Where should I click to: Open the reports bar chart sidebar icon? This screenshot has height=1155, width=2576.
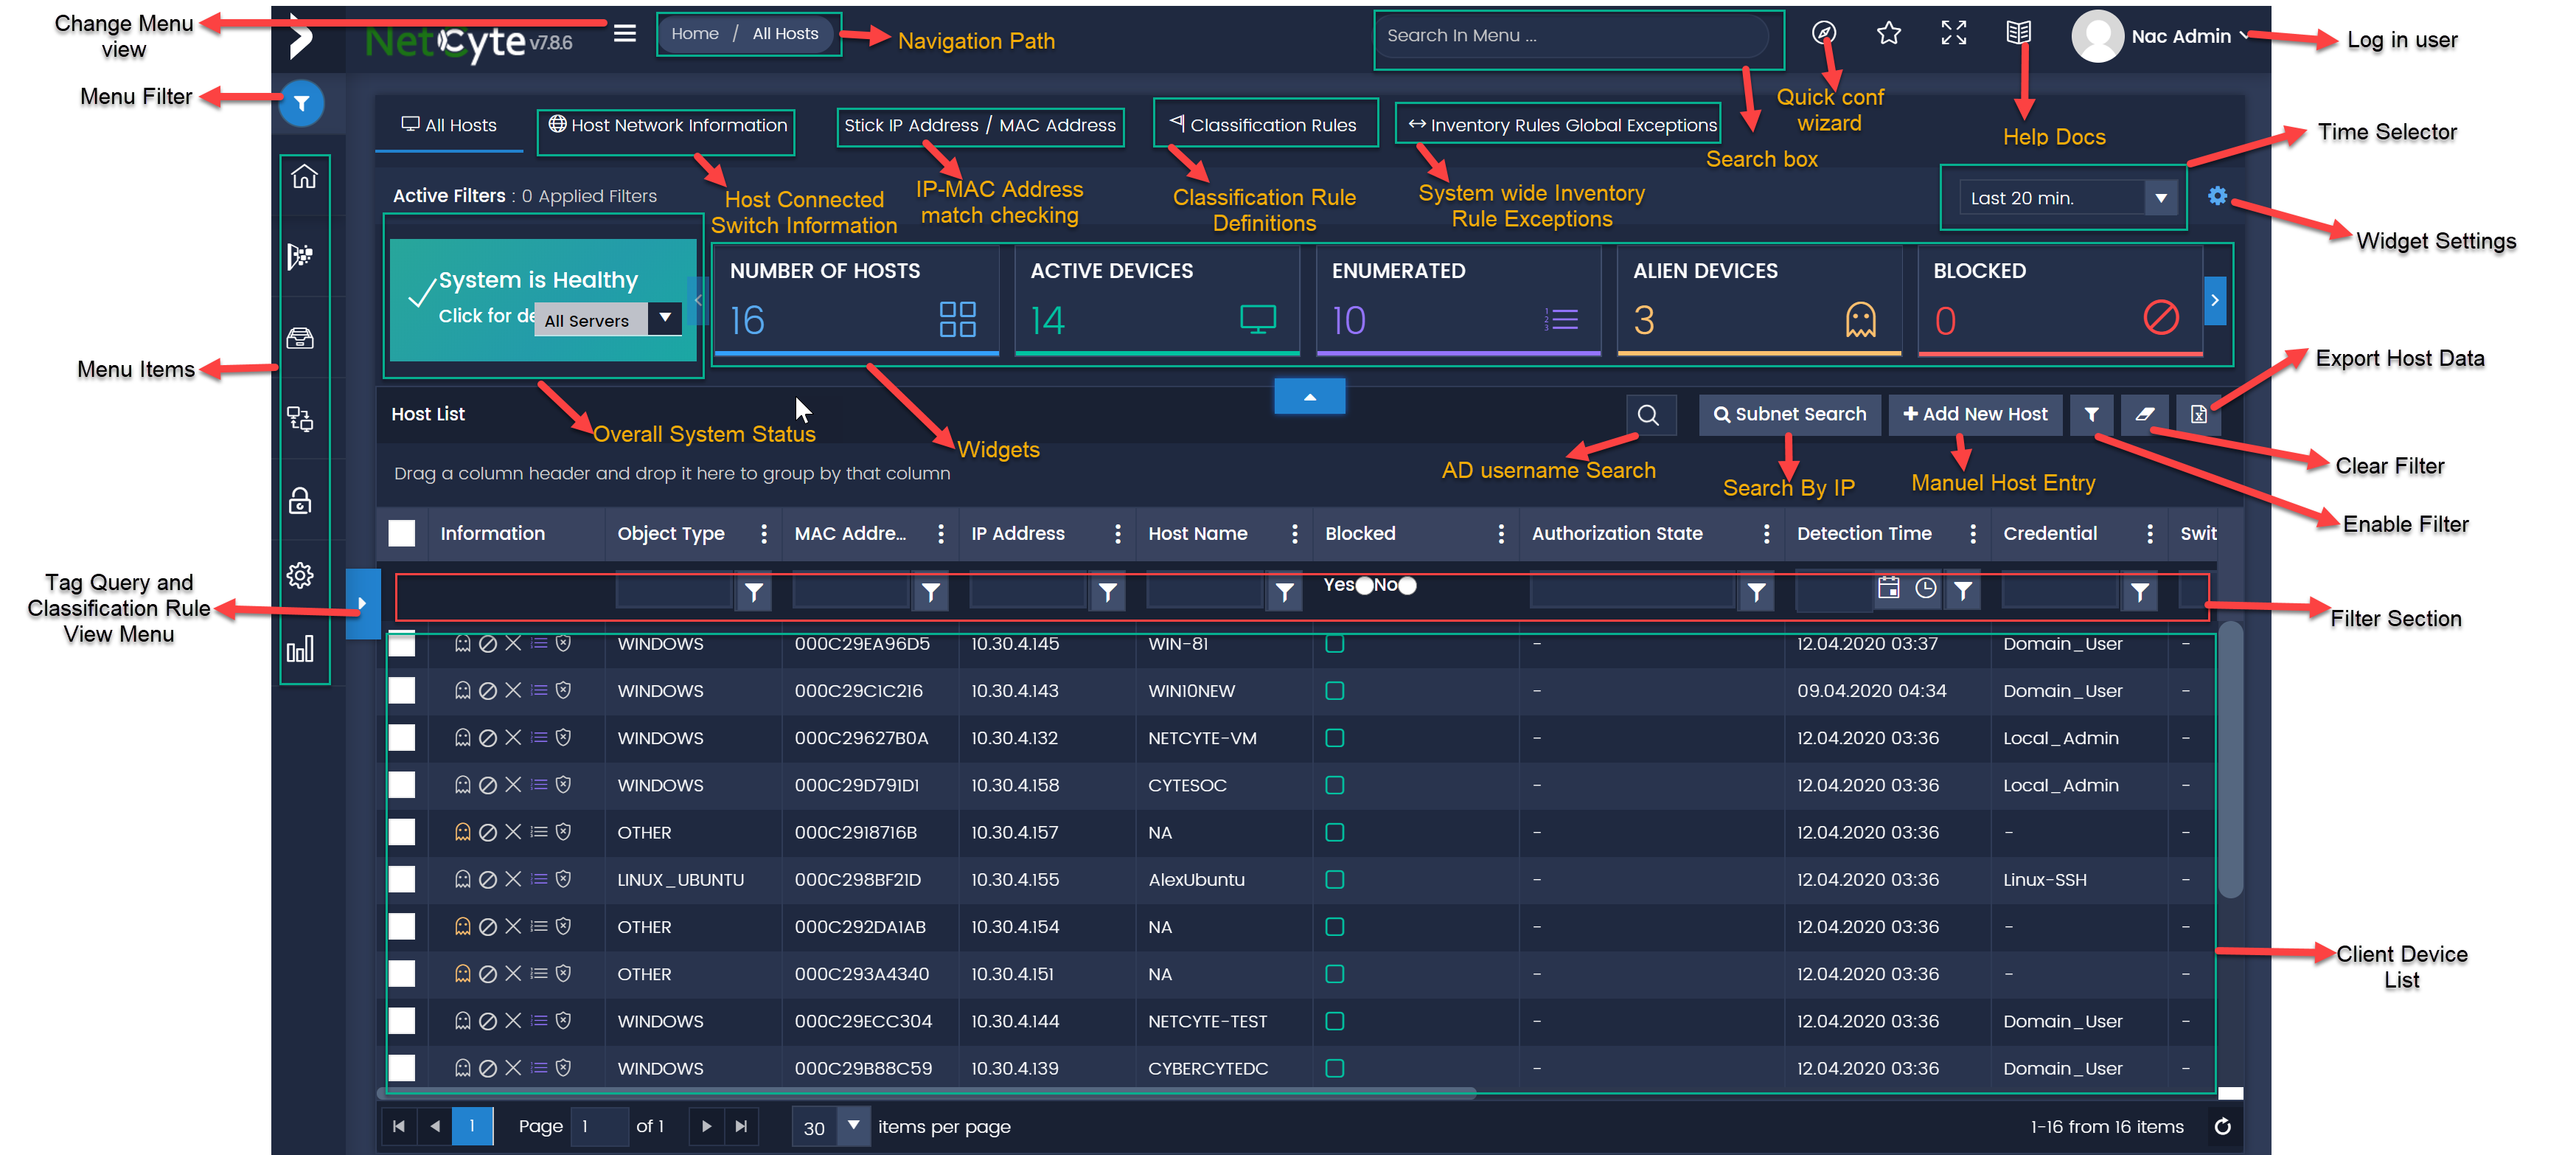pos(300,649)
